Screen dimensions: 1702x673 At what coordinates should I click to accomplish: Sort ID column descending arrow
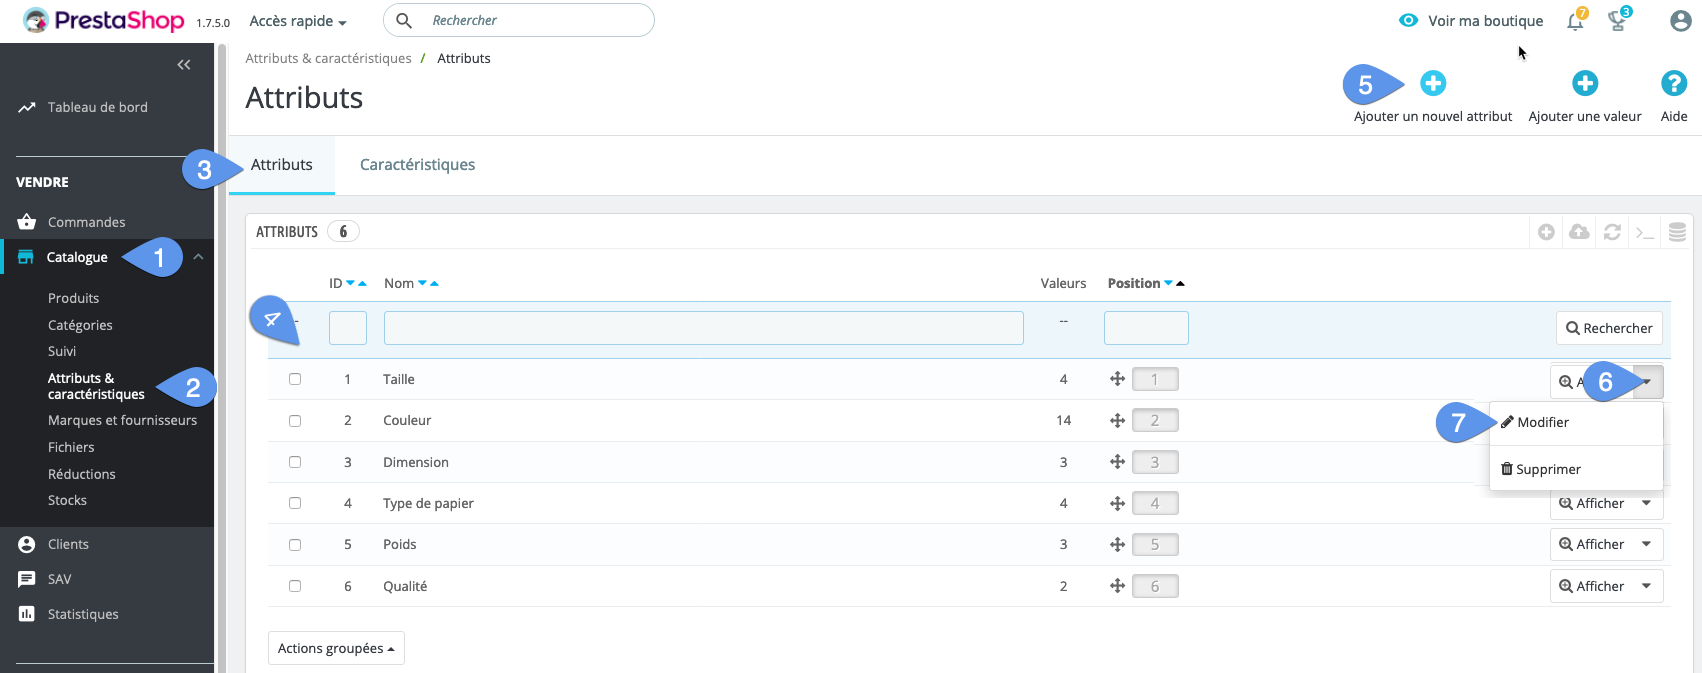click(x=350, y=283)
